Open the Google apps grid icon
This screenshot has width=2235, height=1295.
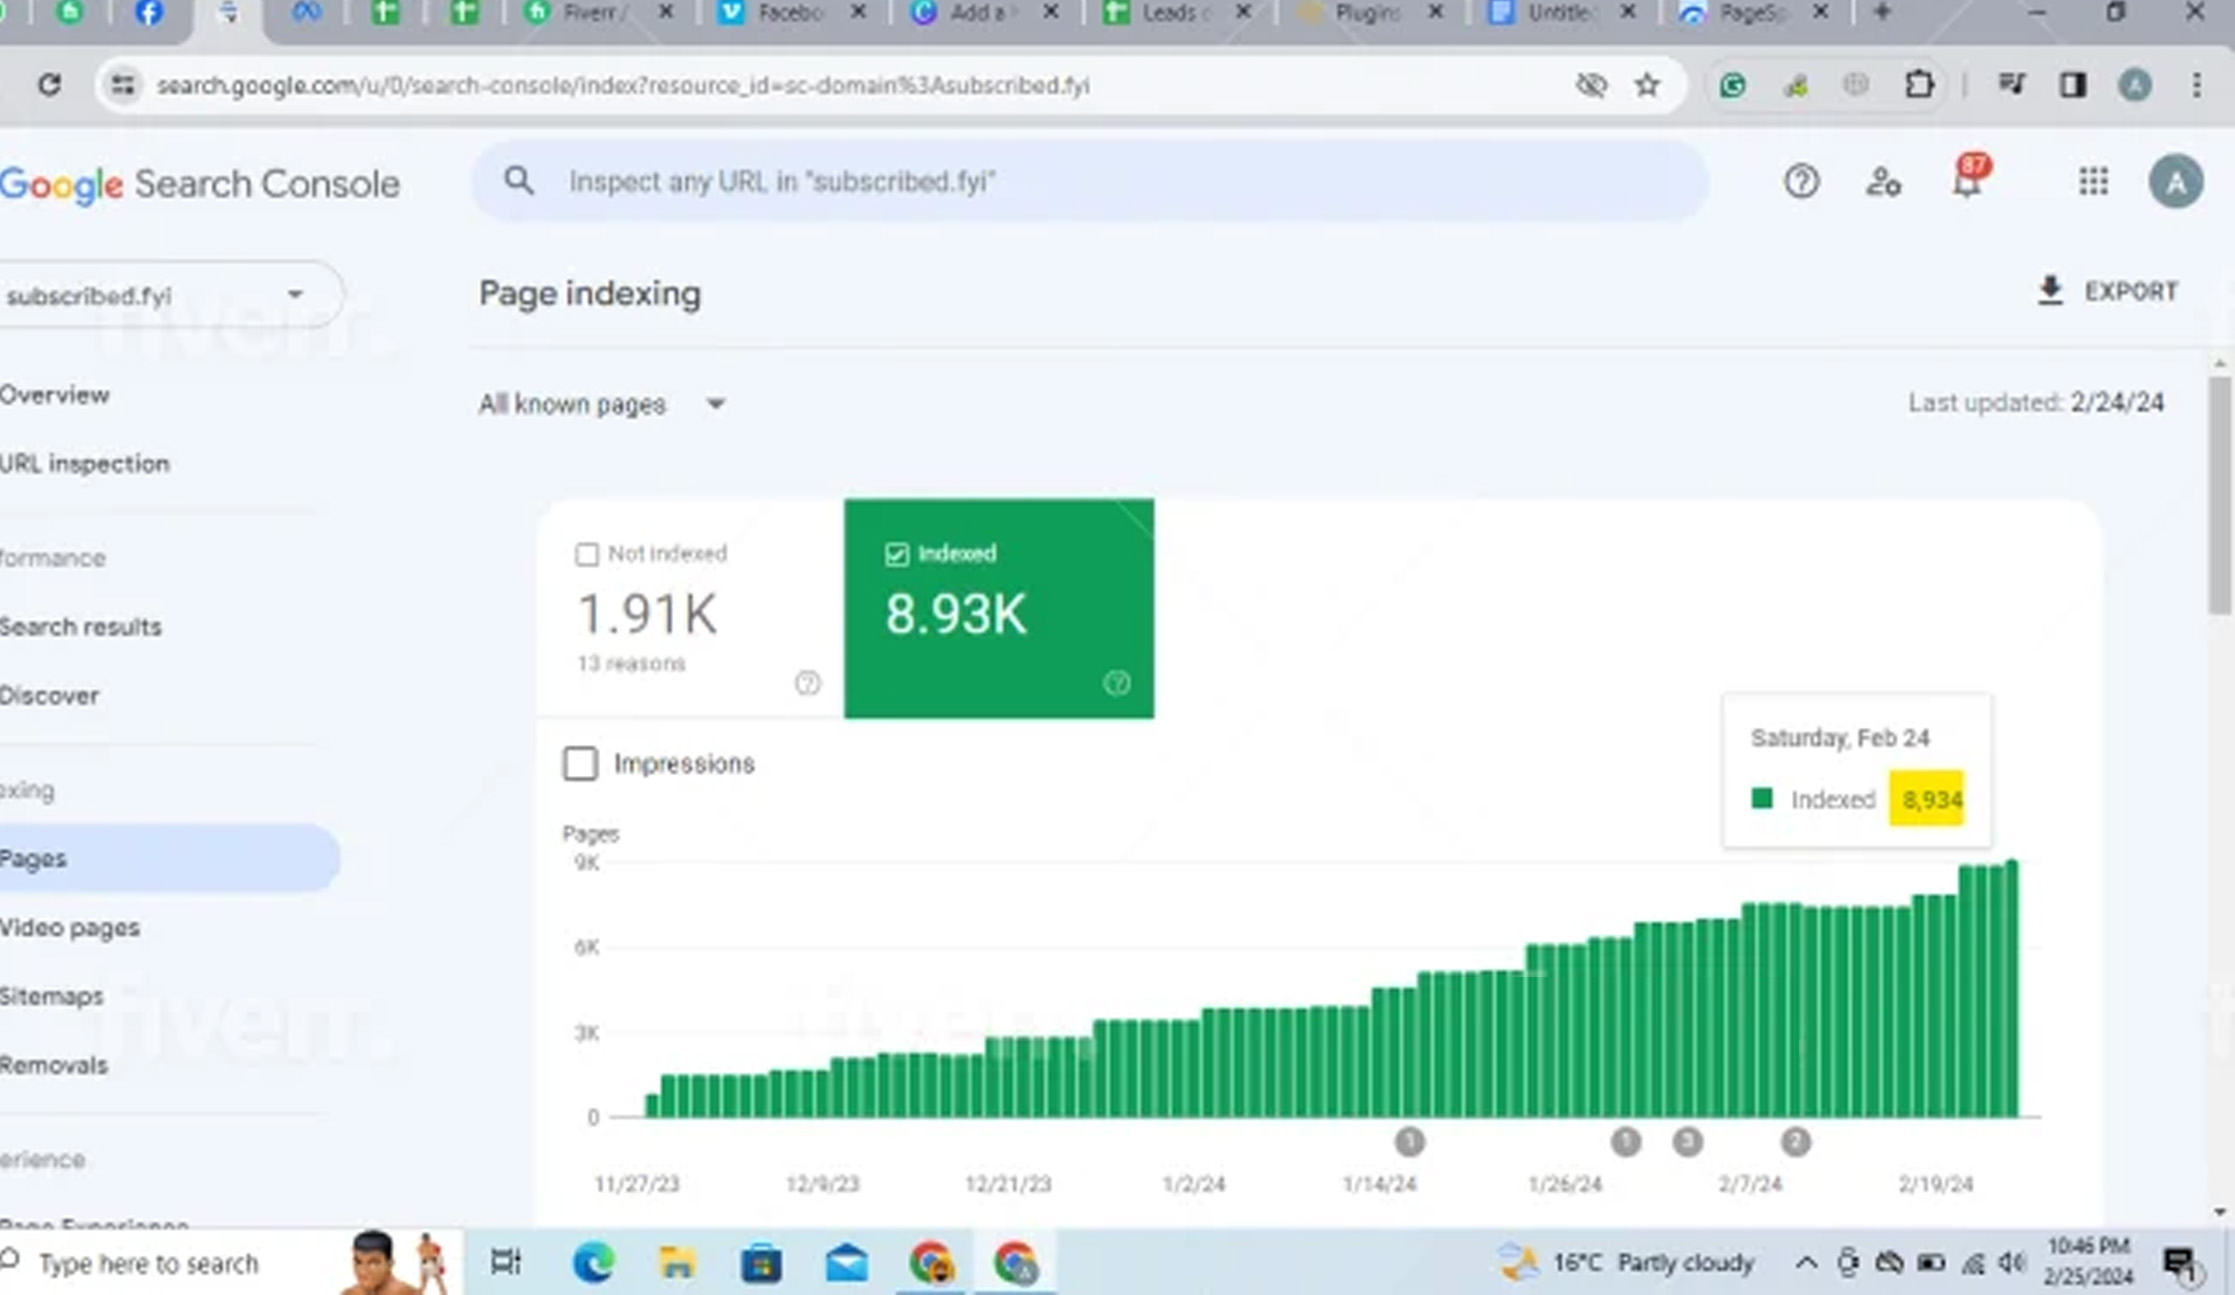pos(2092,182)
